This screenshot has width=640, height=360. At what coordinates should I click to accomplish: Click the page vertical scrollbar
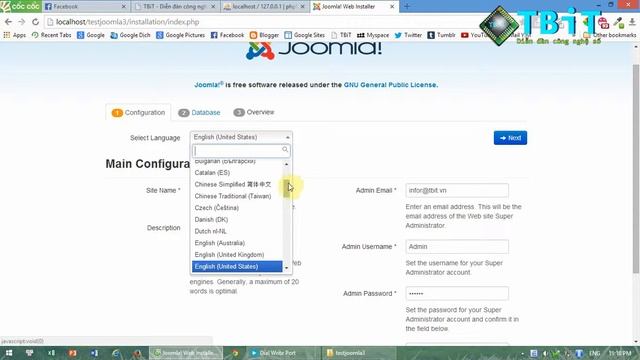pos(636,168)
